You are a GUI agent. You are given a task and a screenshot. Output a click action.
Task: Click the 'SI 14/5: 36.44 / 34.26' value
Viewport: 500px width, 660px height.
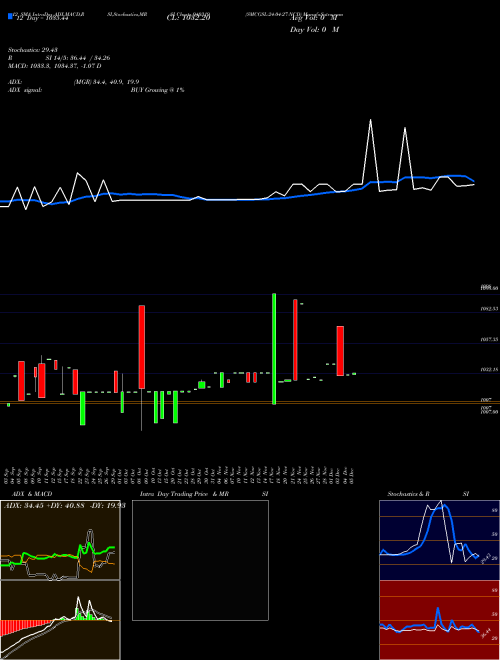click(78, 58)
